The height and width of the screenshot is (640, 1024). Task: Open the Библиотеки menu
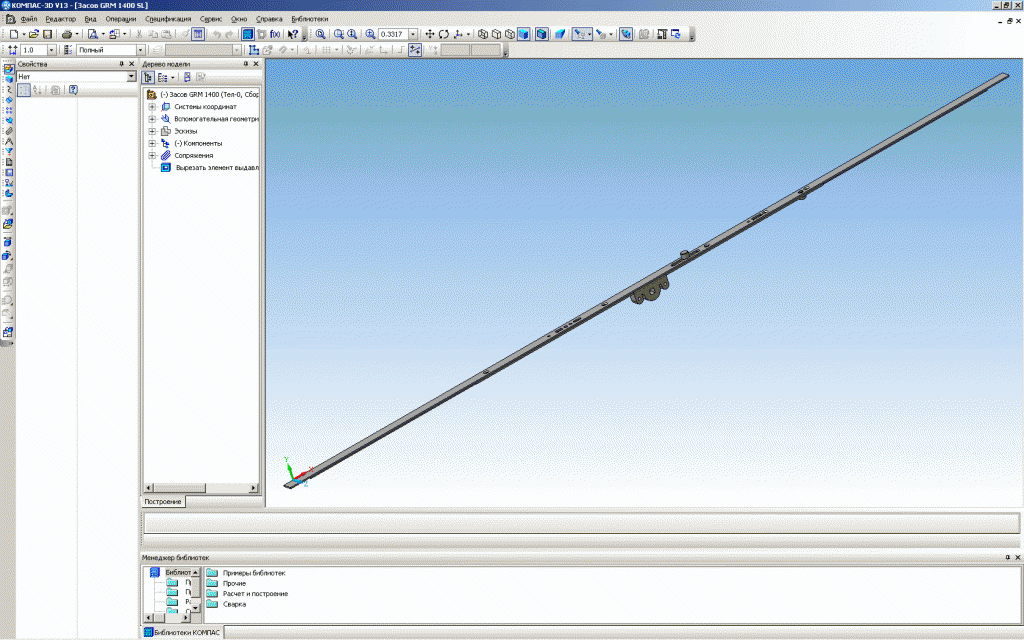310,19
